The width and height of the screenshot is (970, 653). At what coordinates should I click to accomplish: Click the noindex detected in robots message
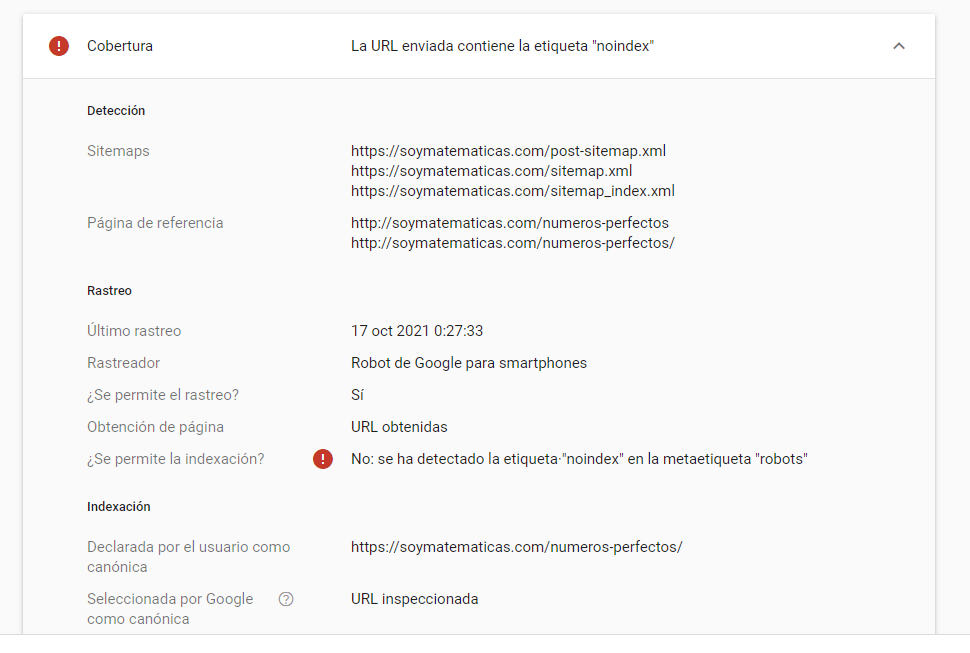pyautogui.click(x=579, y=459)
